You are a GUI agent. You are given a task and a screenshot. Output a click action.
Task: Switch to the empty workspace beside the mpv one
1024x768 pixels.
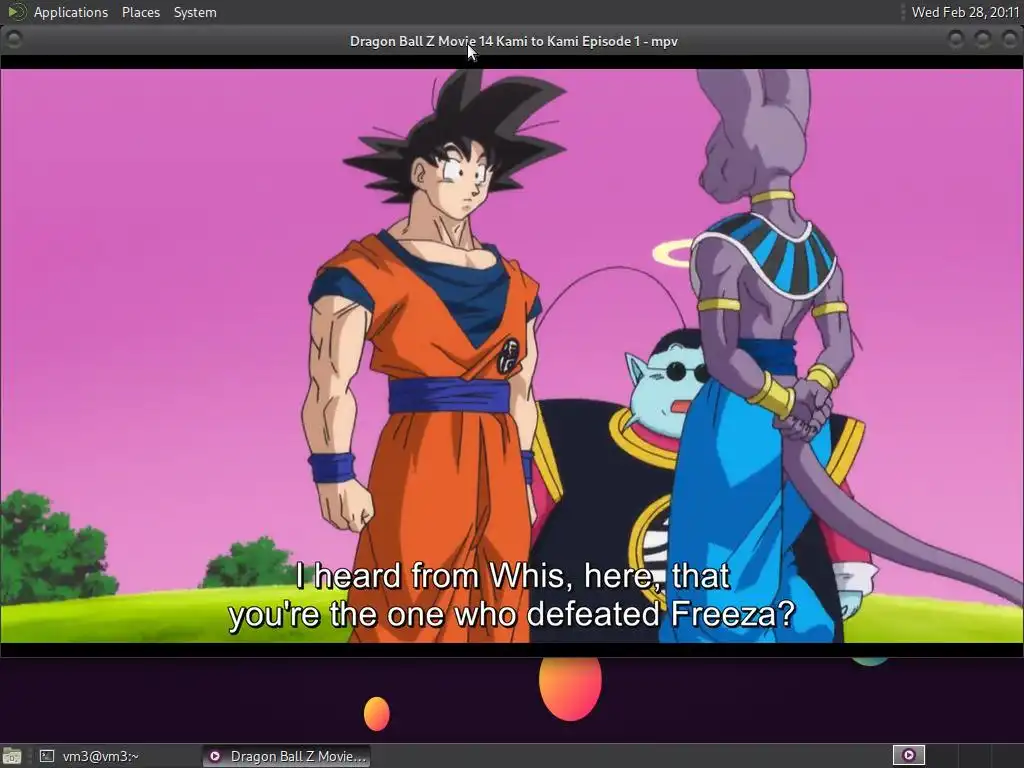pyautogui.click(x=941, y=756)
